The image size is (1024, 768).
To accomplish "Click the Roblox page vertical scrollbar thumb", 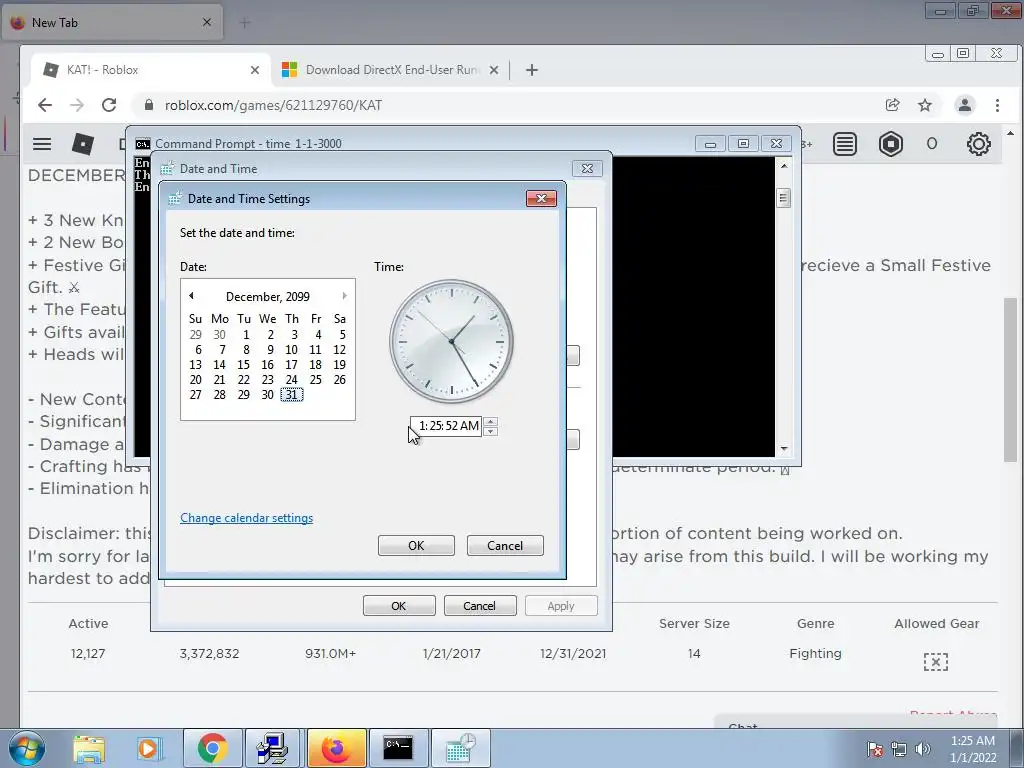I will 1010,379.
